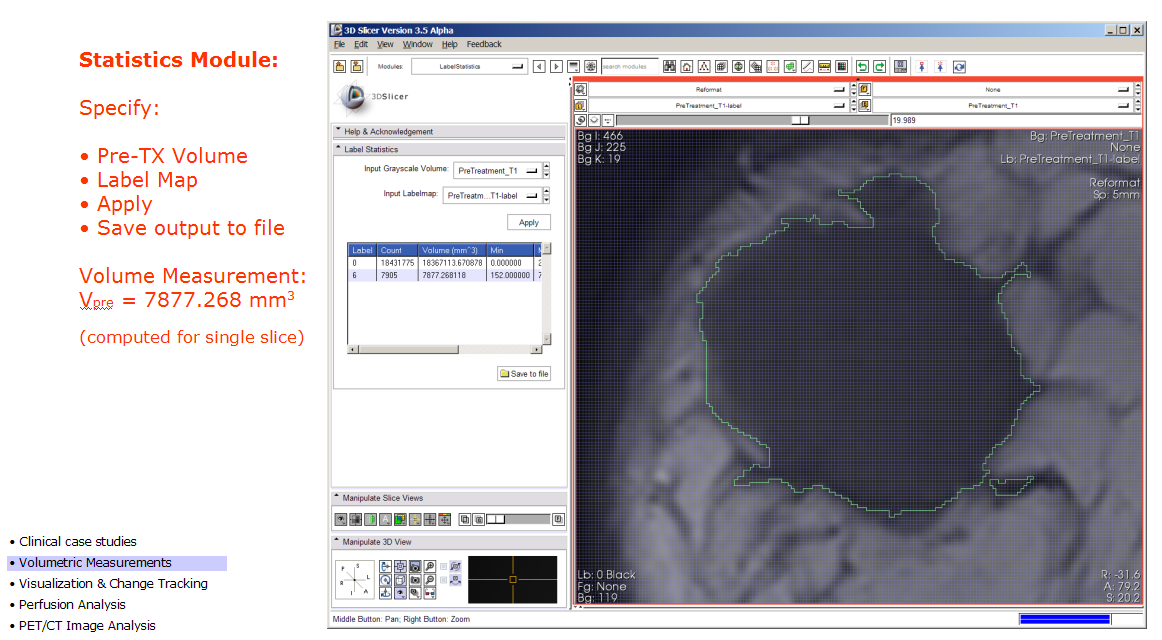
Task: Open the File menu
Action: tap(339, 44)
